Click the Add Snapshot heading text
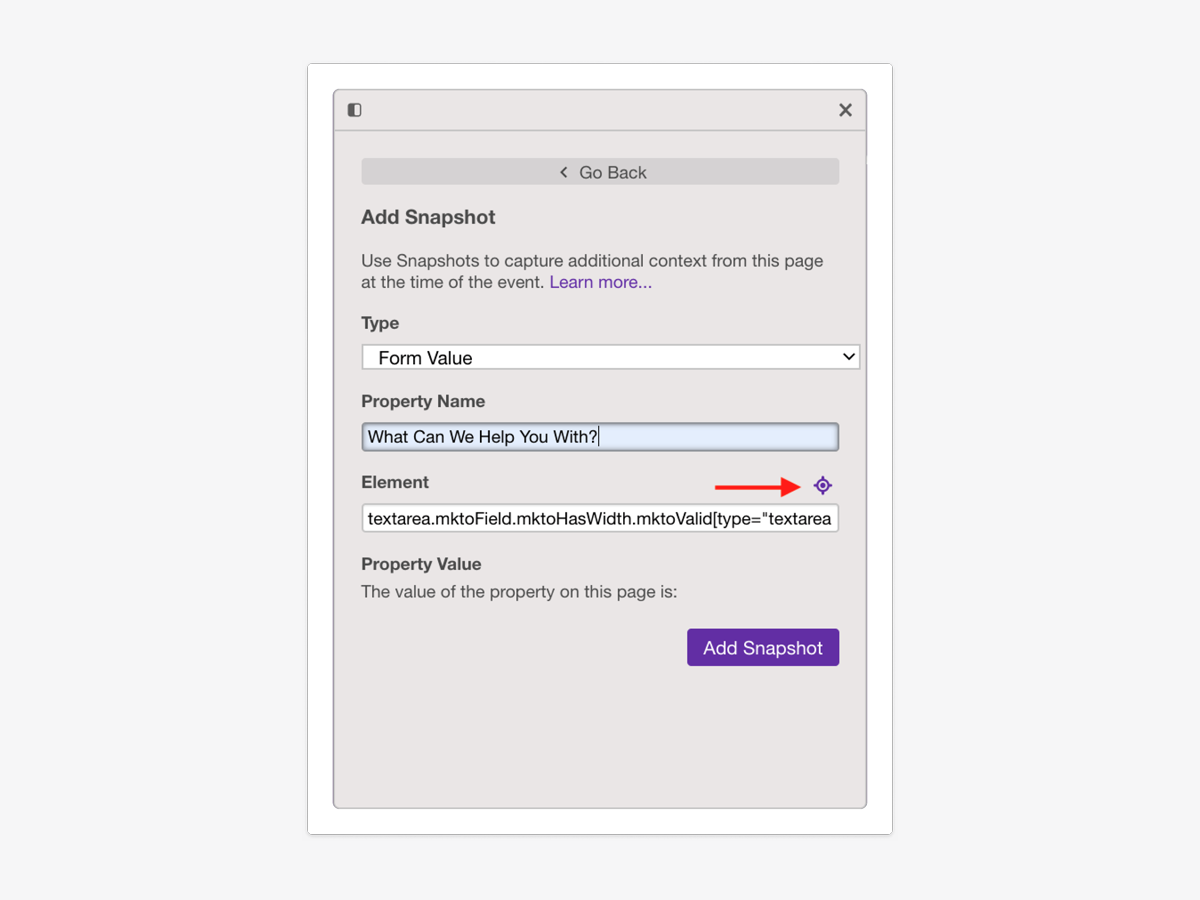This screenshot has height=900, width=1200. tap(428, 217)
